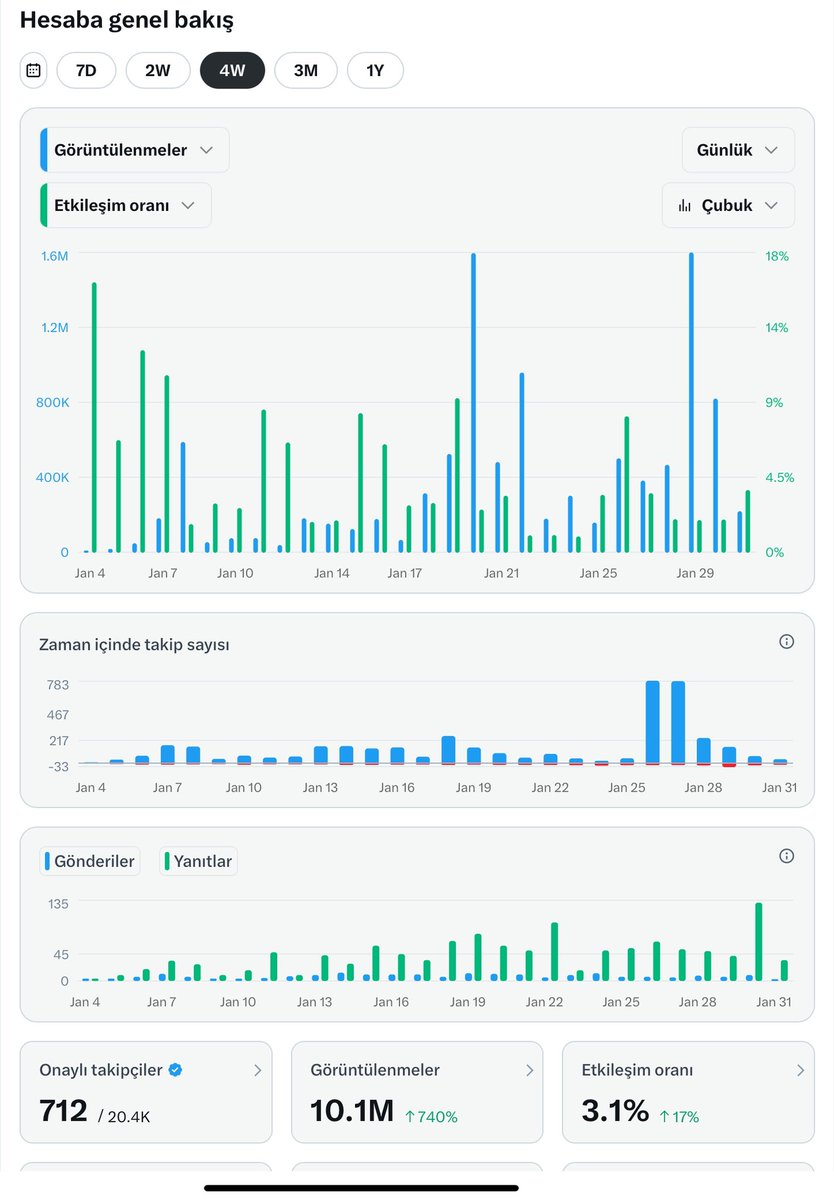
Task: Click the 18% right-axis label
Action: (777, 256)
